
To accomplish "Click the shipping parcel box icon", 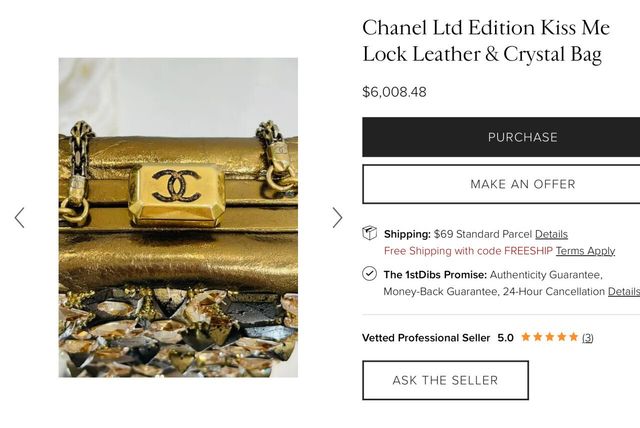I will 370,233.
